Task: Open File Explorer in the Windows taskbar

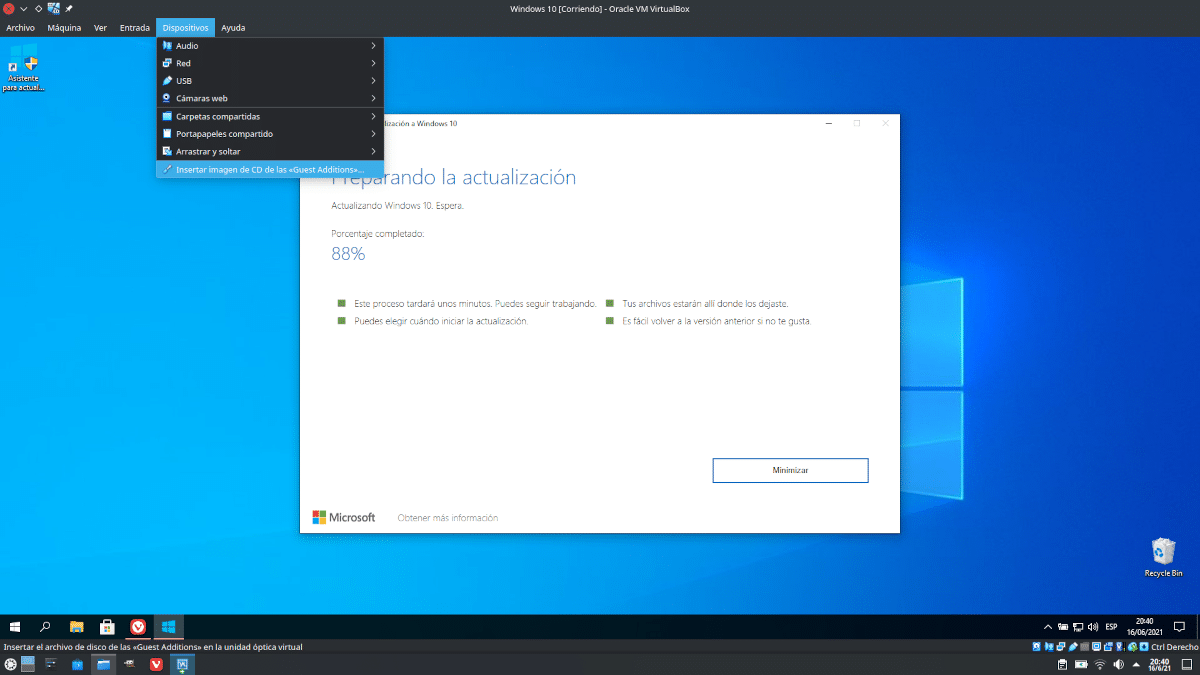Action: (x=76, y=627)
